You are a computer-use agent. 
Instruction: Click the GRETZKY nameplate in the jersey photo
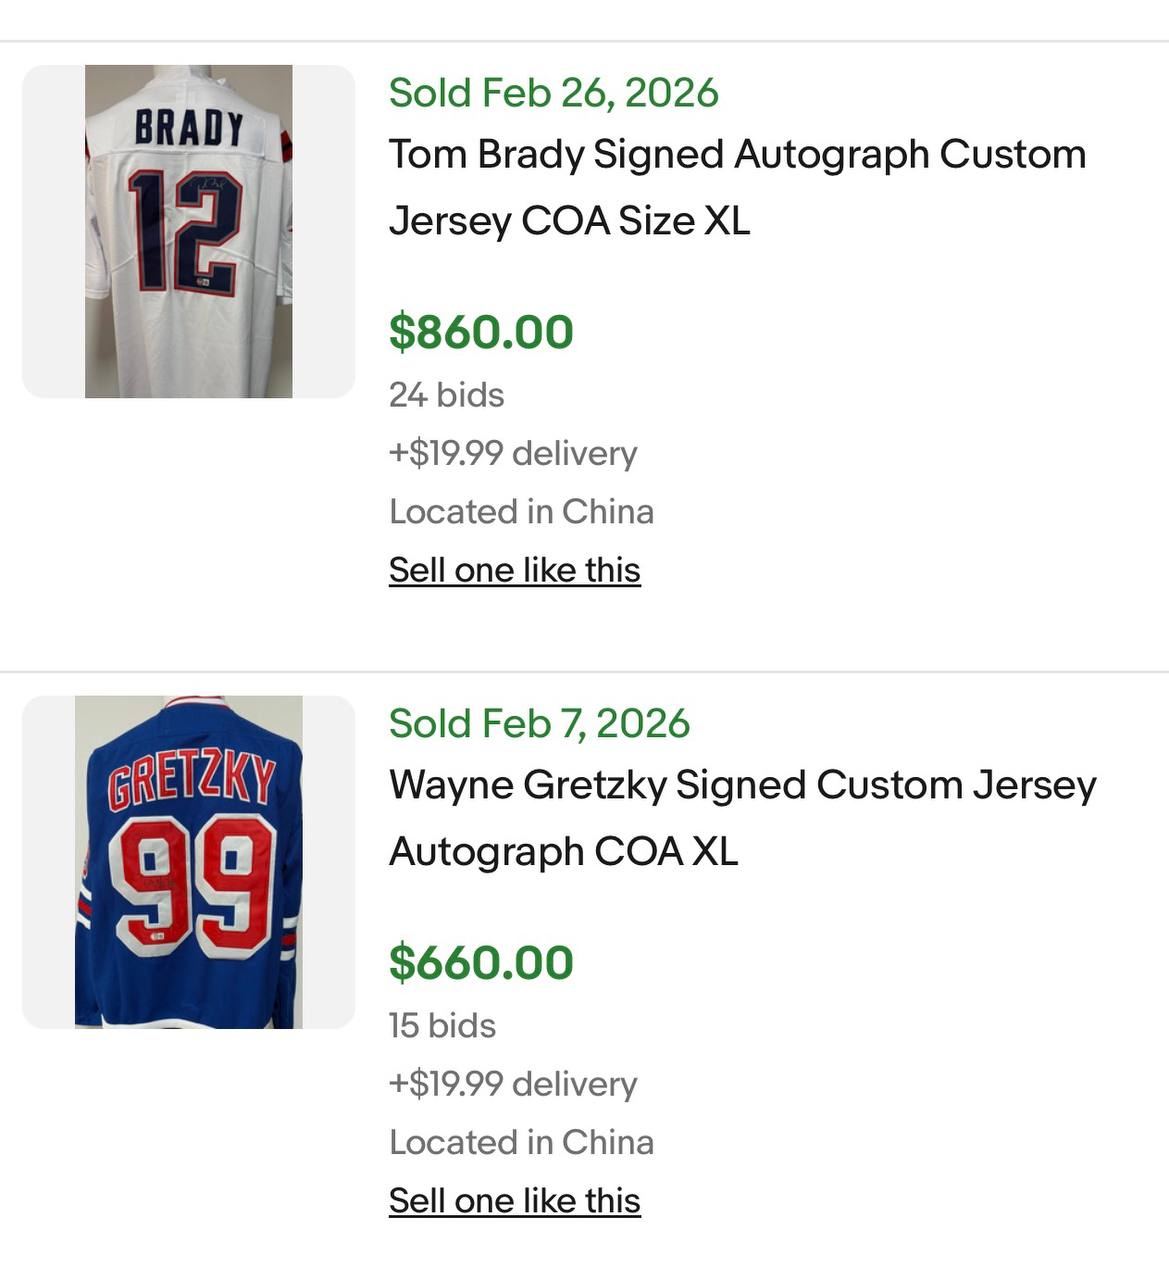(190, 780)
